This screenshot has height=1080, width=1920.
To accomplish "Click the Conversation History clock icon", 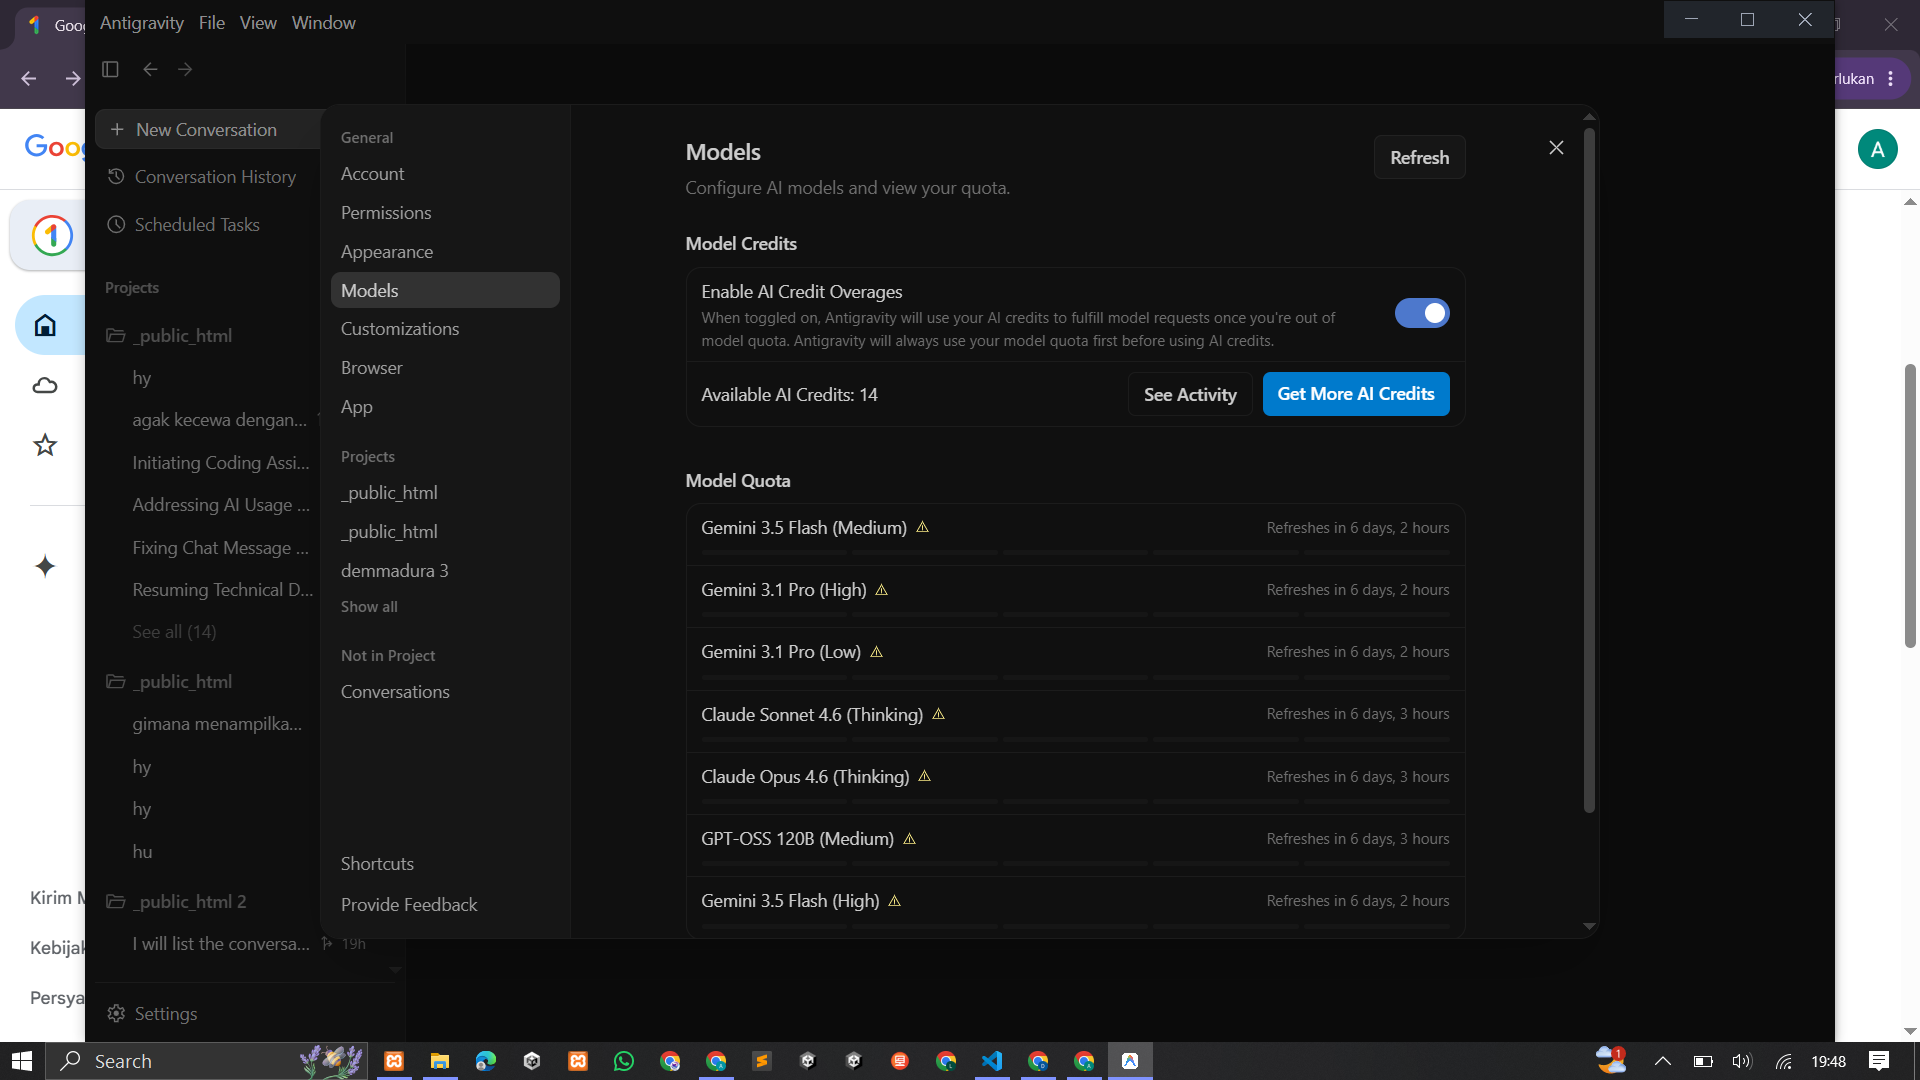I will [x=116, y=177].
